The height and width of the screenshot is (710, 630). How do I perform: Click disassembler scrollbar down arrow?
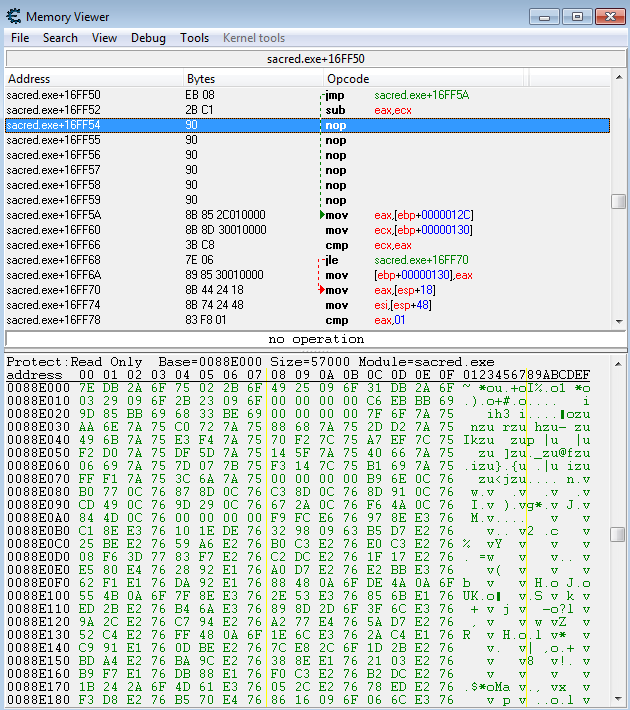[619, 320]
